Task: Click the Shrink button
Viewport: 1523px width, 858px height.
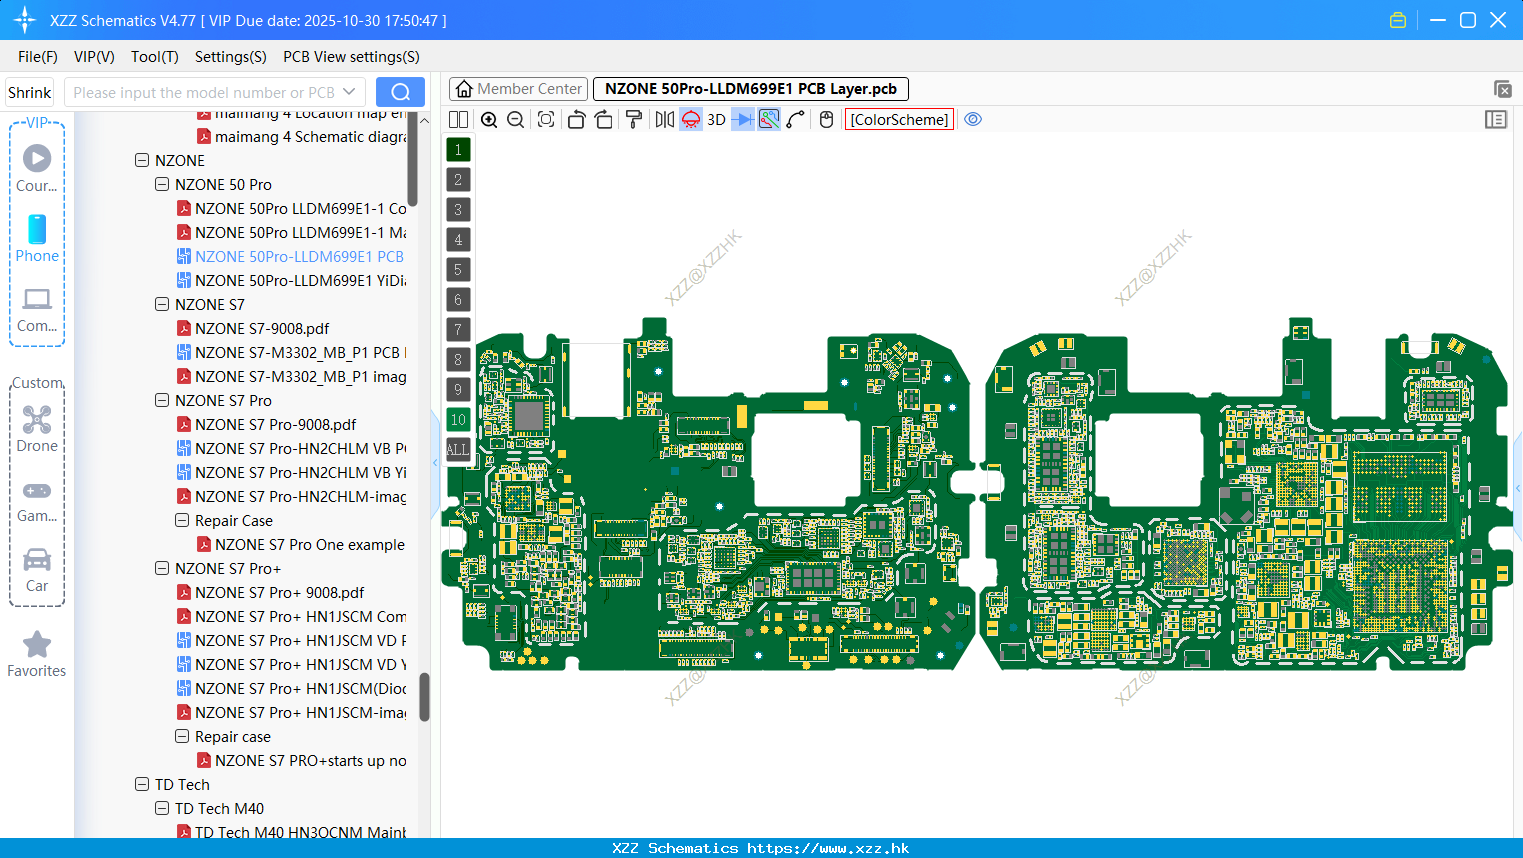Action: coord(30,92)
